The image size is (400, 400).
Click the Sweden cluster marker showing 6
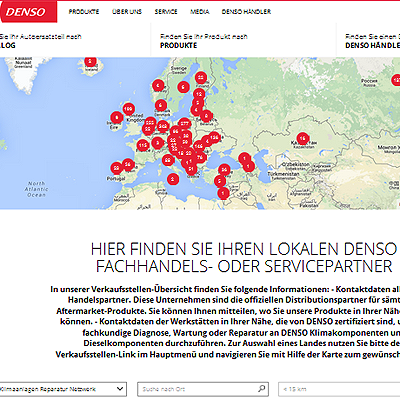pos(183,87)
